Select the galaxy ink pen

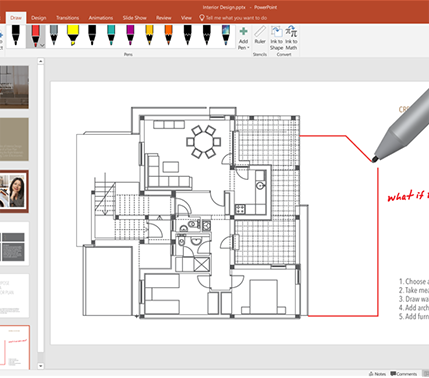click(x=226, y=35)
